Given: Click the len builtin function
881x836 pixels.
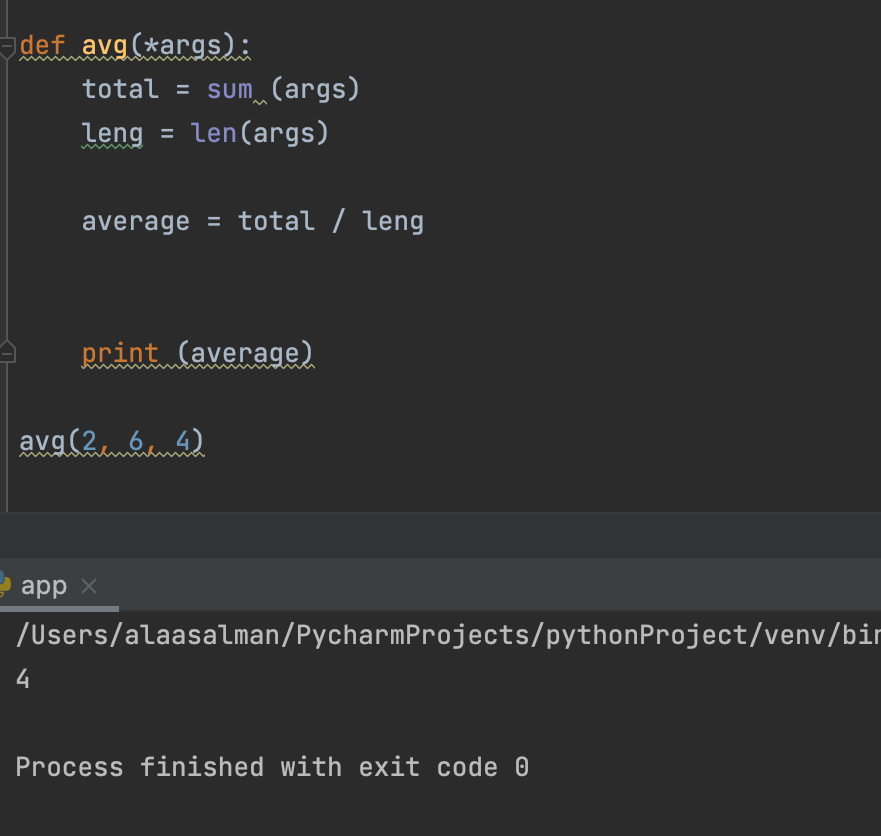Looking at the screenshot, I should [x=213, y=133].
